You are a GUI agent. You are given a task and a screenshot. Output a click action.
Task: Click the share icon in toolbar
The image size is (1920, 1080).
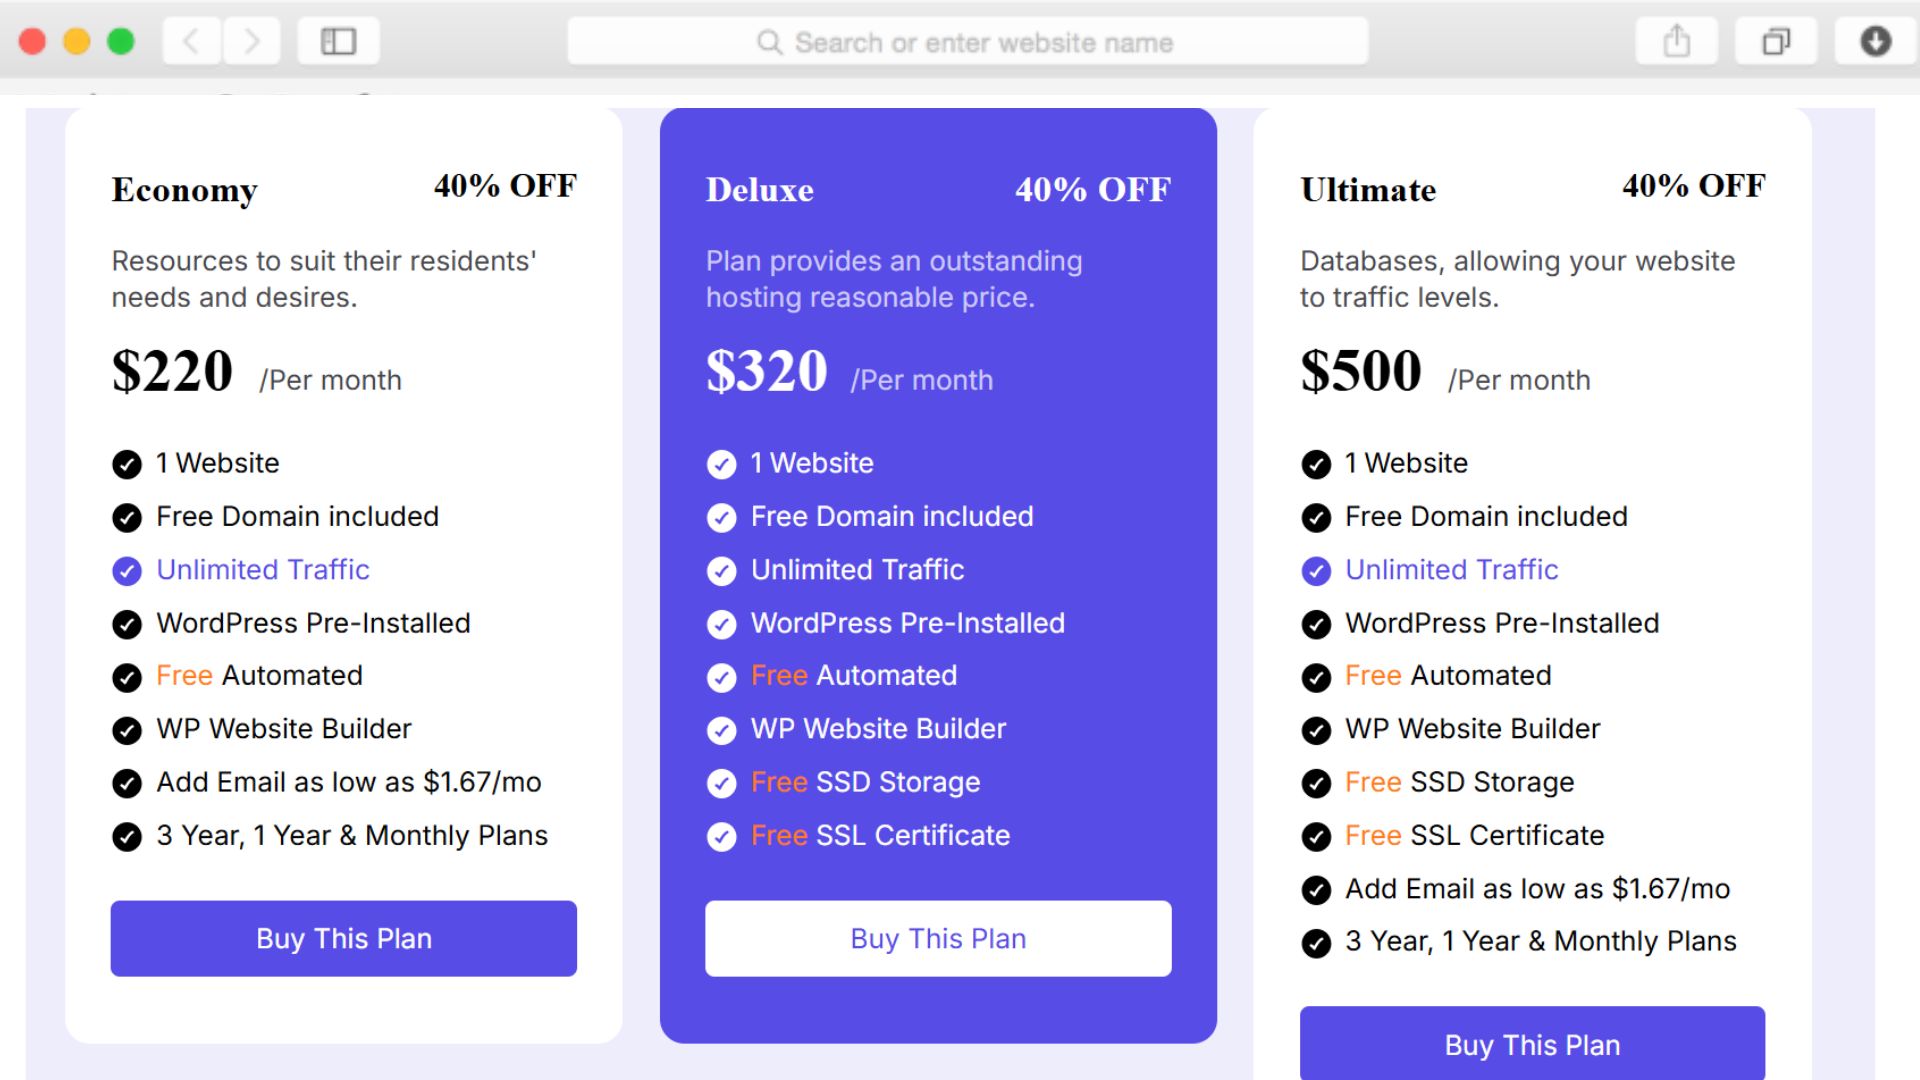pos(1676,42)
